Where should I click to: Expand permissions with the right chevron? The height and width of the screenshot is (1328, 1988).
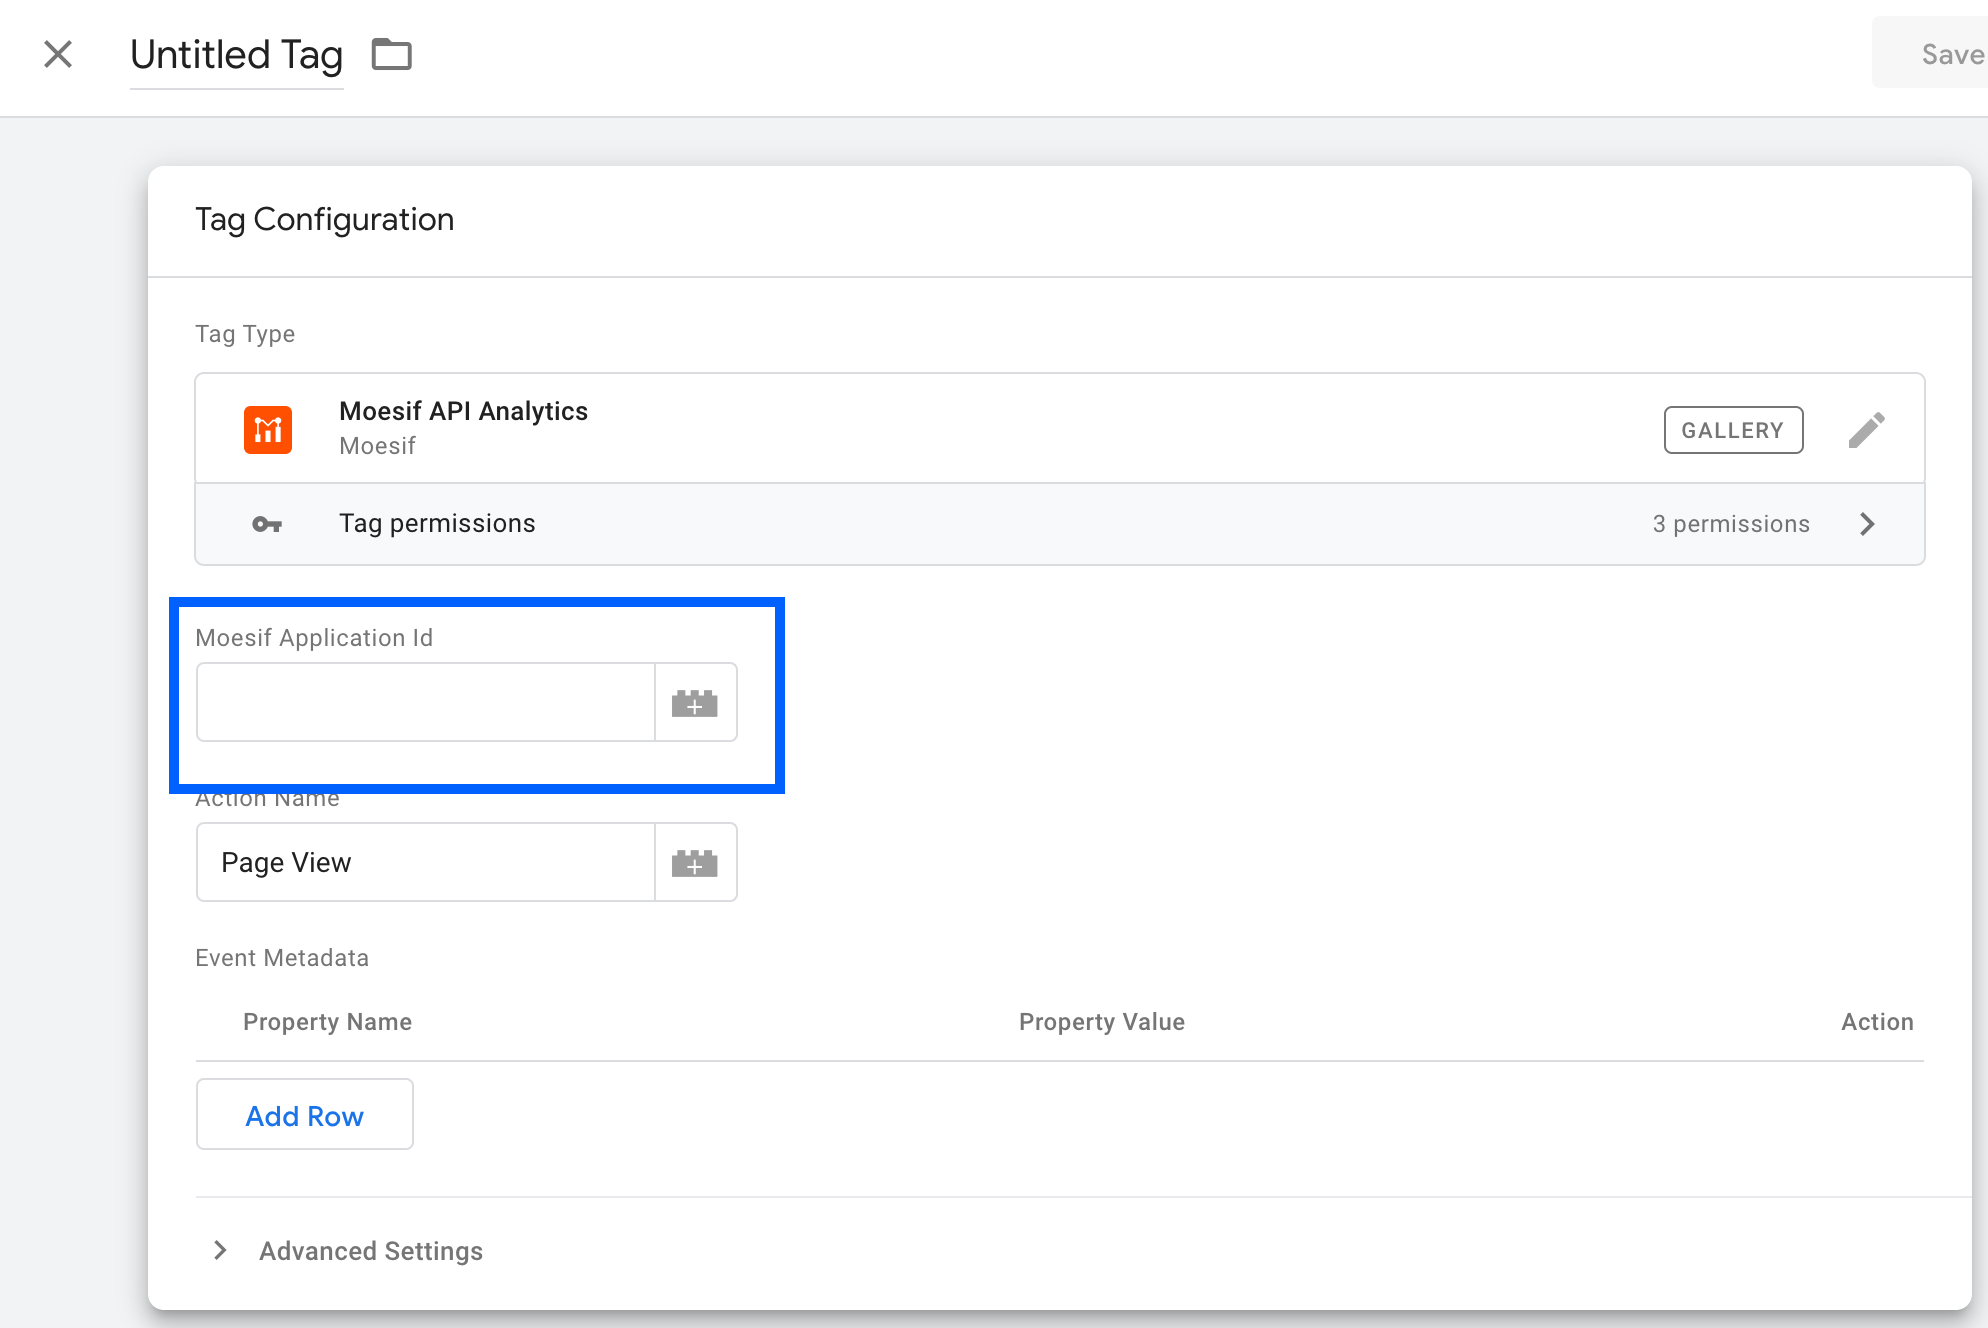tap(1866, 524)
